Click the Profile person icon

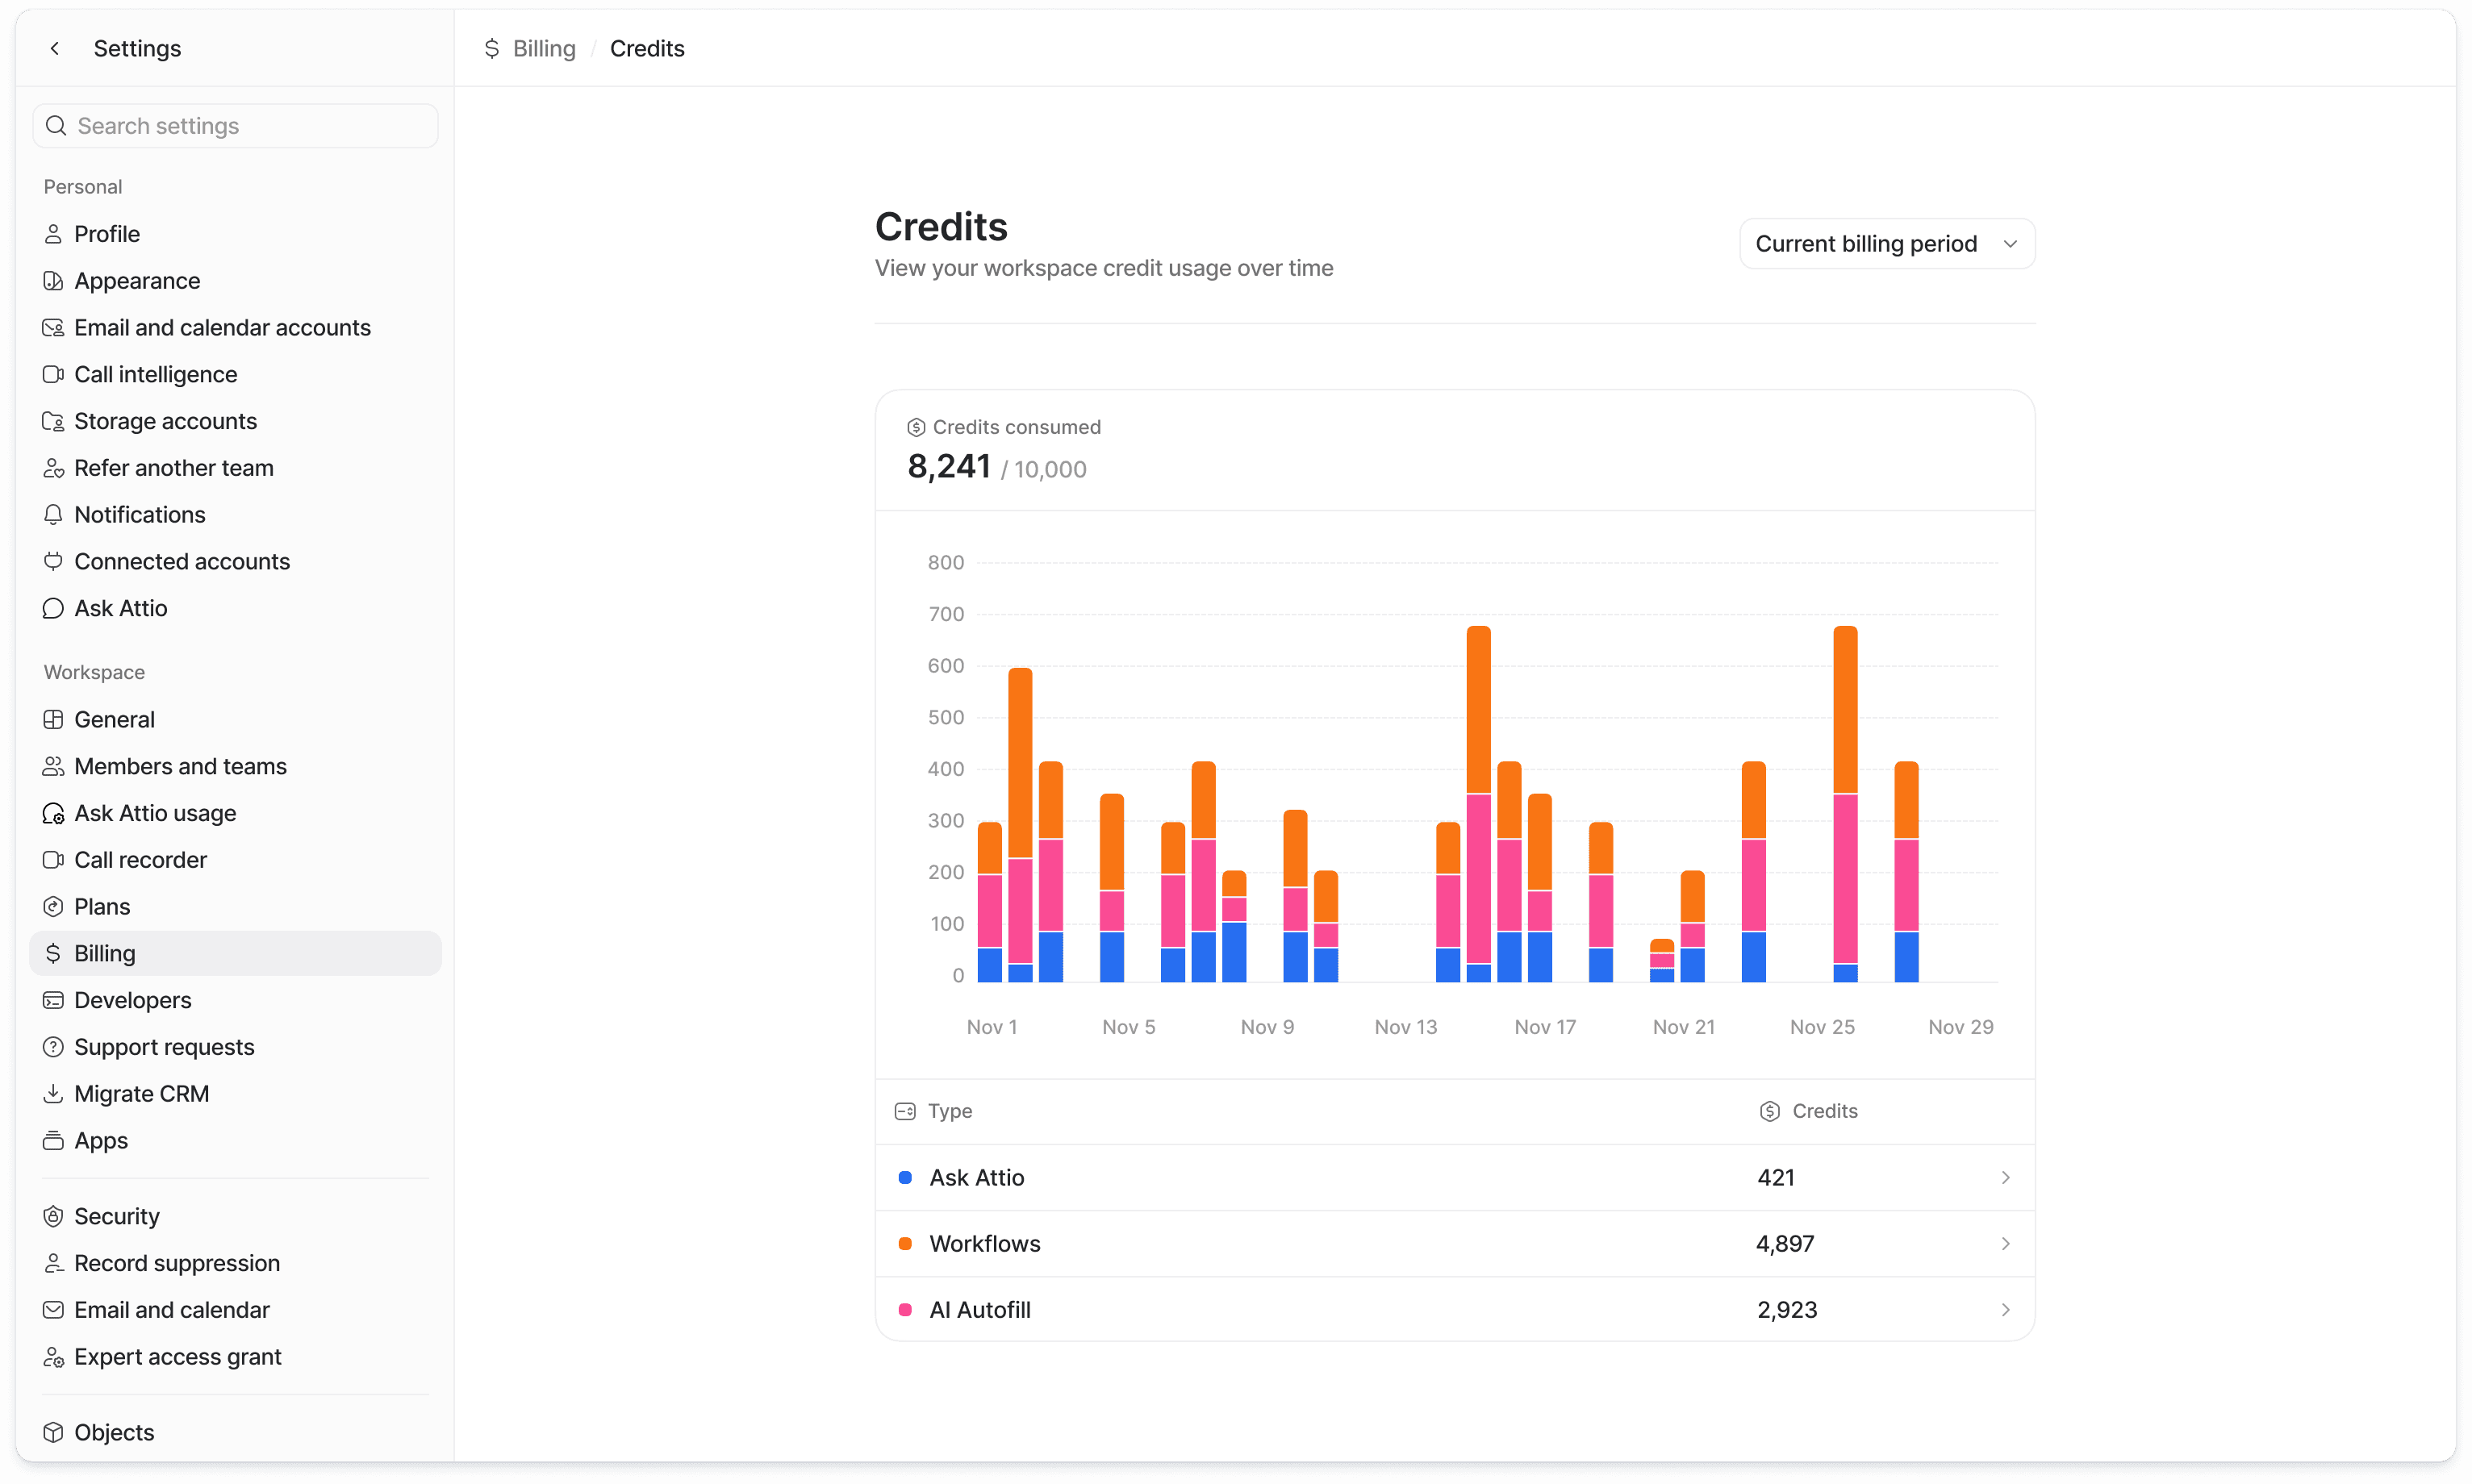click(x=53, y=234)
